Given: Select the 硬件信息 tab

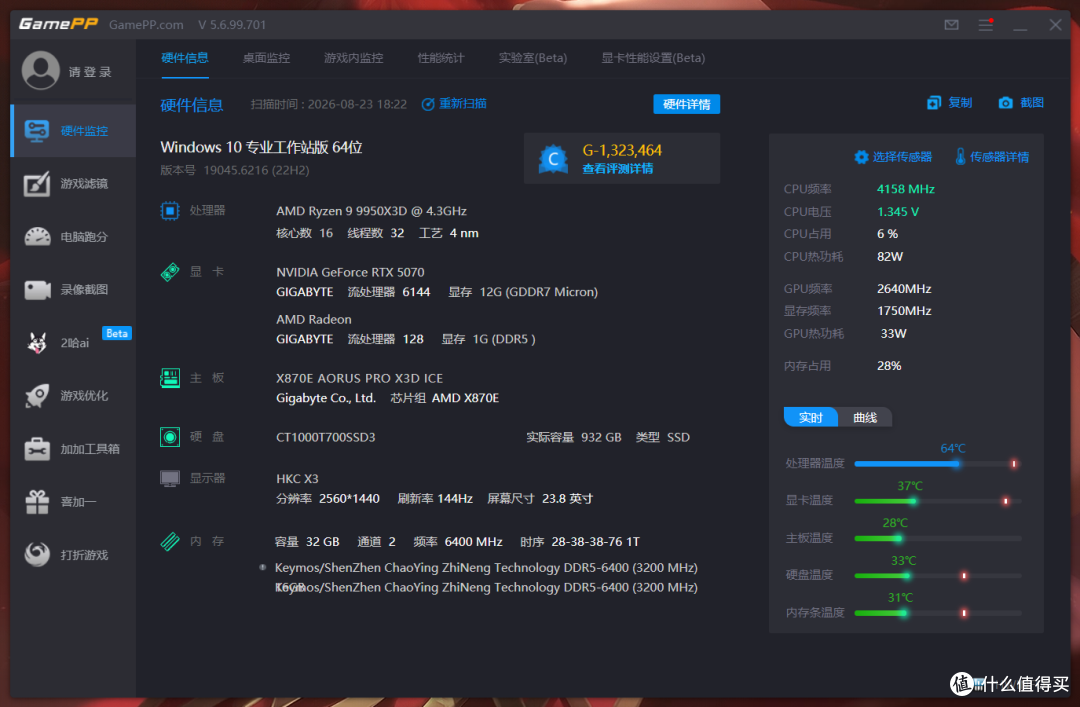Looking at the screenshot, I should point(185,58).
